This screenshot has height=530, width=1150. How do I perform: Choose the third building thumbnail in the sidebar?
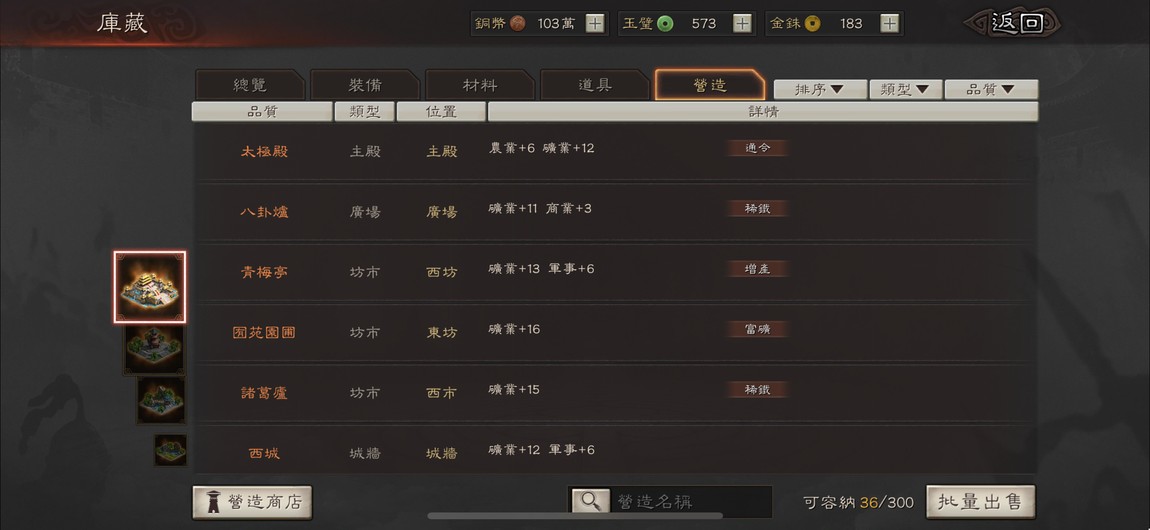pyautogui.click(x=161, y=400)
